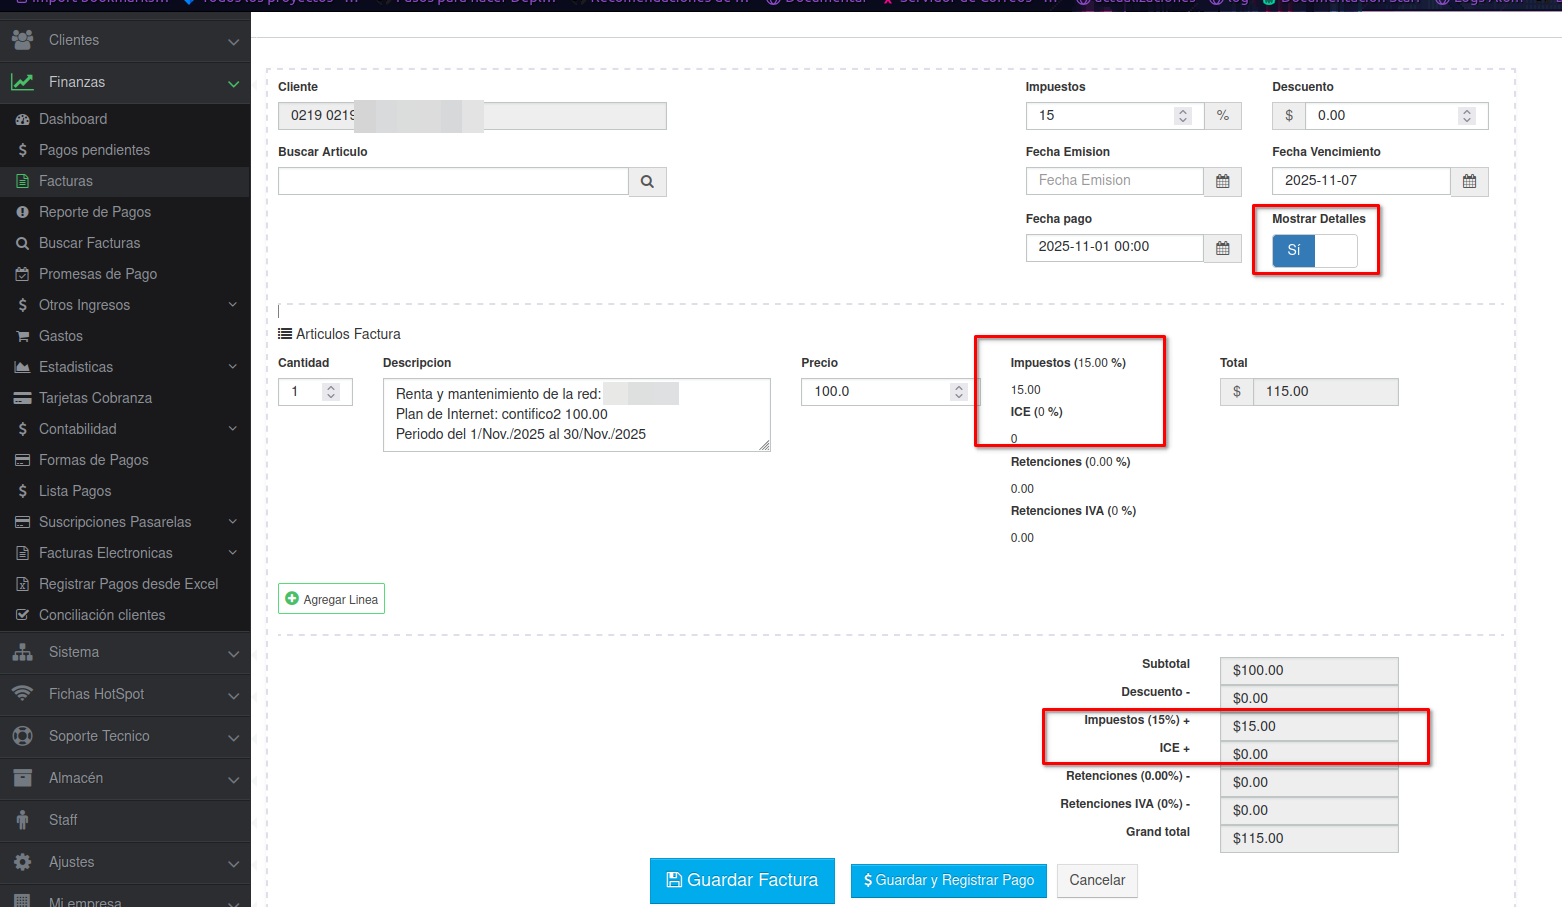Open the Fecha pago calendar icon
Image resolution: width=1562 pixels, height=907 pixels.
1222,248
